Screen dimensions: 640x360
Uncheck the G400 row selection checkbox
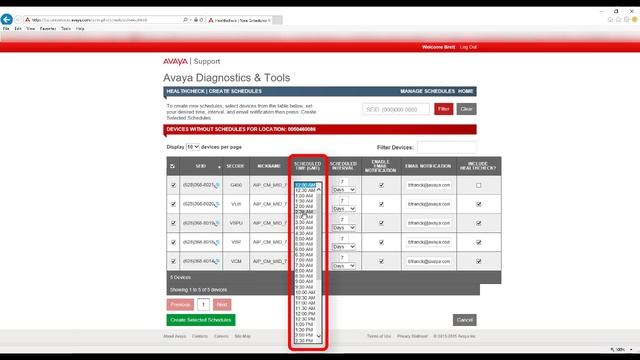click(x=173, y=185)
